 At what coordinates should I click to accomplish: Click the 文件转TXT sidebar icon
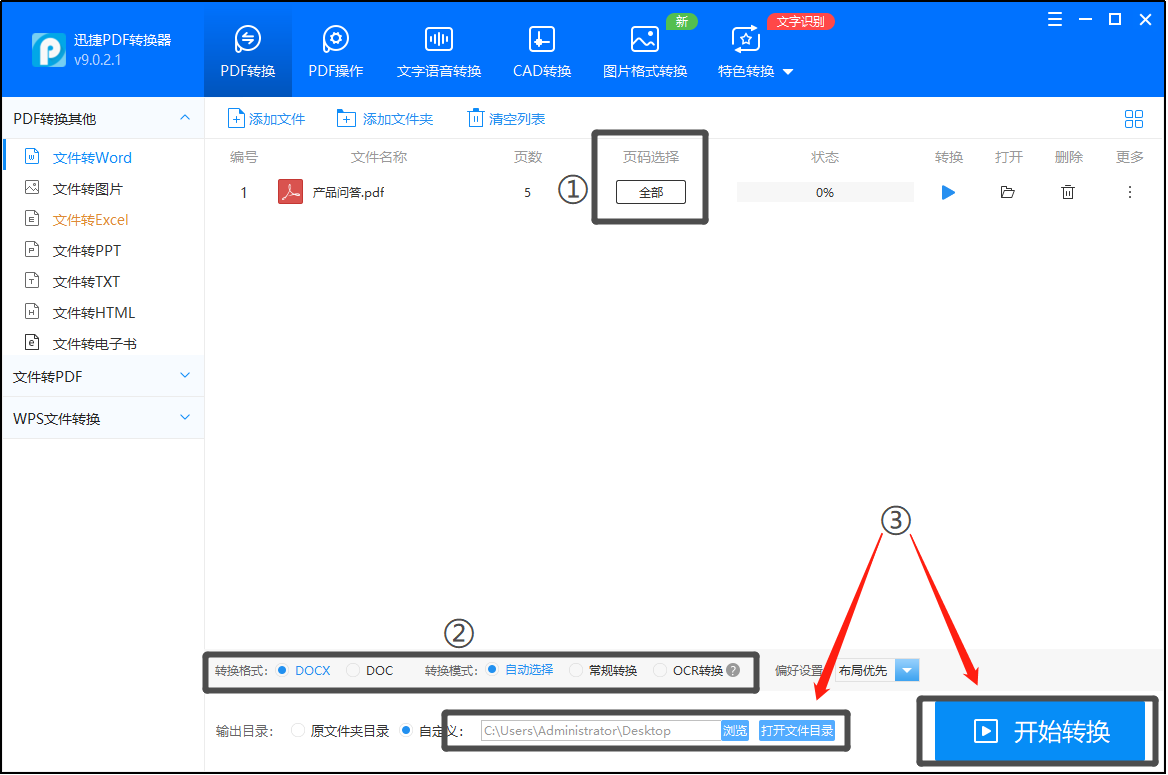32,280
